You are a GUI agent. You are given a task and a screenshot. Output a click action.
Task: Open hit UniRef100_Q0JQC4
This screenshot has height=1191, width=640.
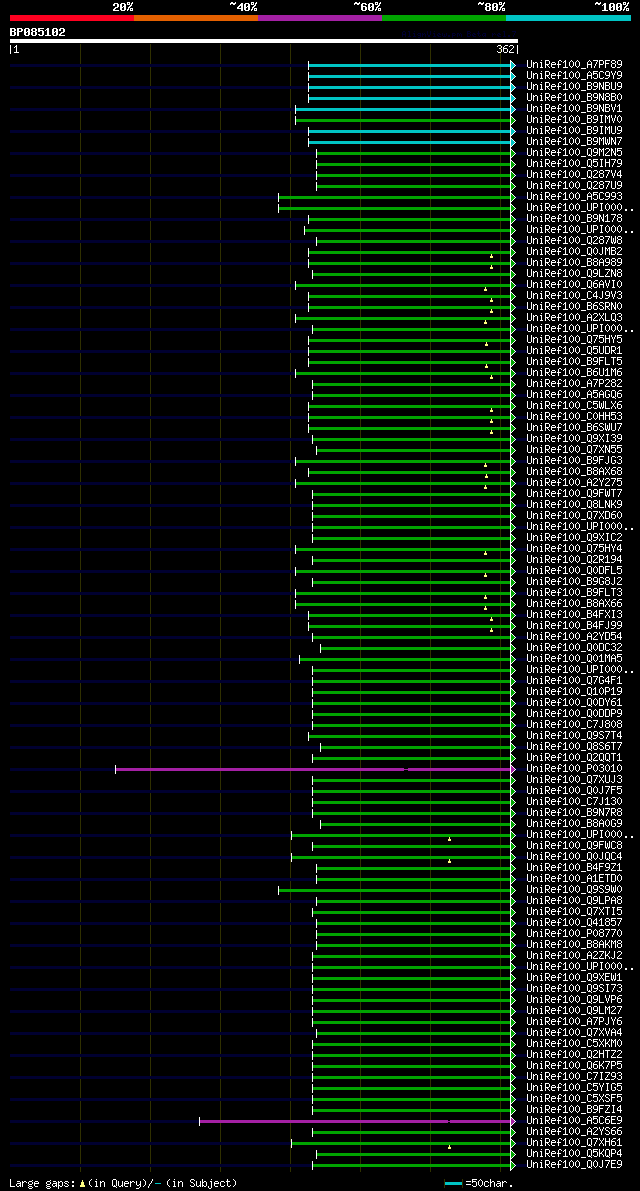point(574,857)
